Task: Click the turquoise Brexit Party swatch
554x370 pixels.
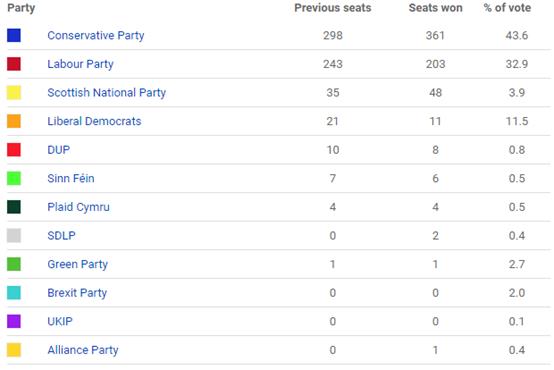Action: coord(14,293)
